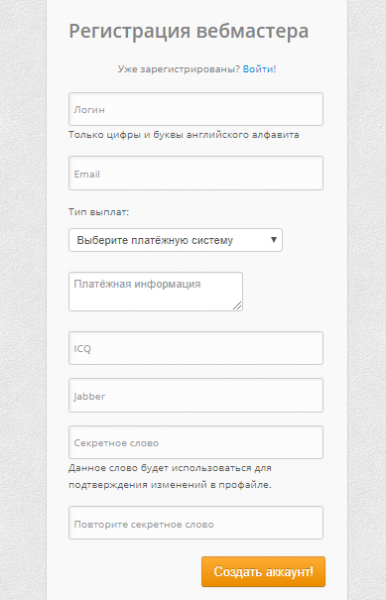The width and height of the screenshot is (386, 600).
Task: Select the Повторите секретное слово field
Action: (x=196, y=523)
